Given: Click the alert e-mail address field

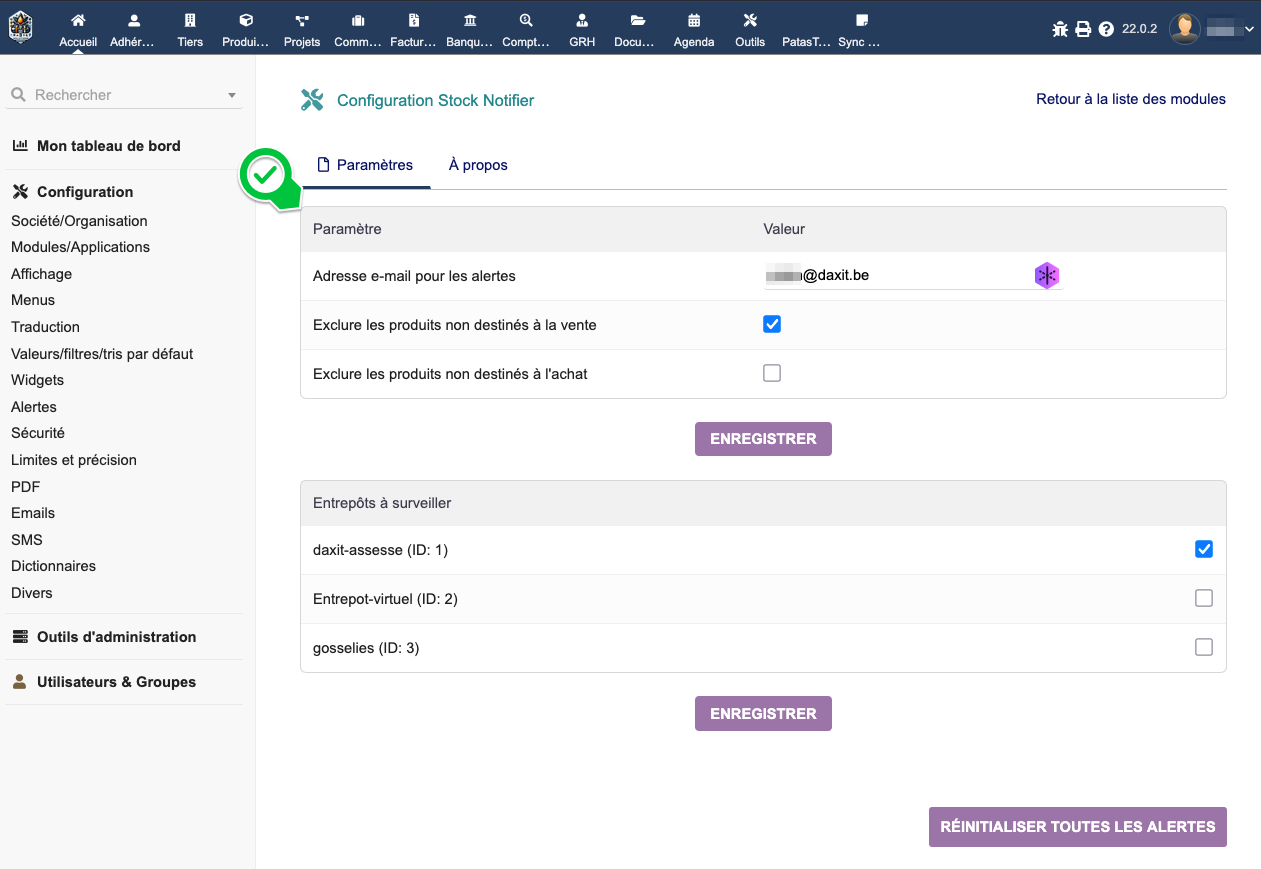Looking at the screenshot, I should [x=895, y=275].
